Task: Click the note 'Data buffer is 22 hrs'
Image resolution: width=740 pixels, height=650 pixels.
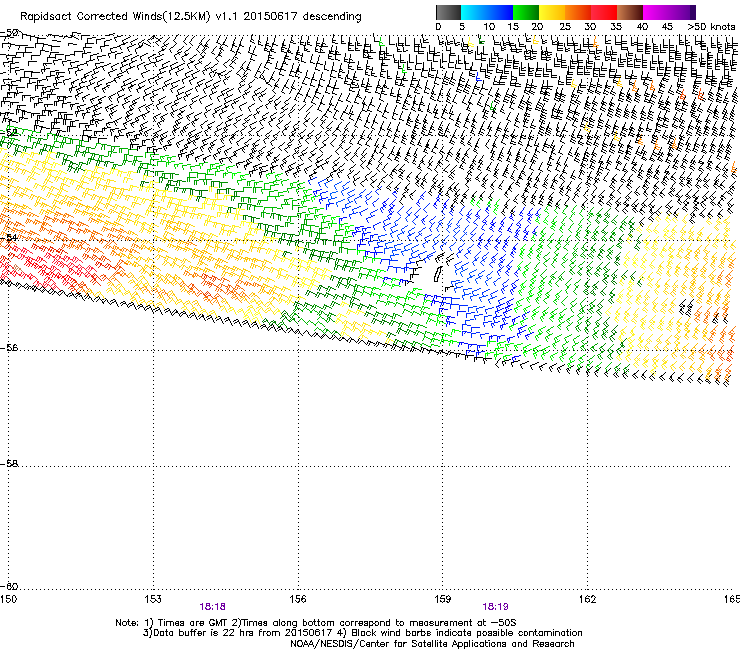Action: click(x=195, y=633)
